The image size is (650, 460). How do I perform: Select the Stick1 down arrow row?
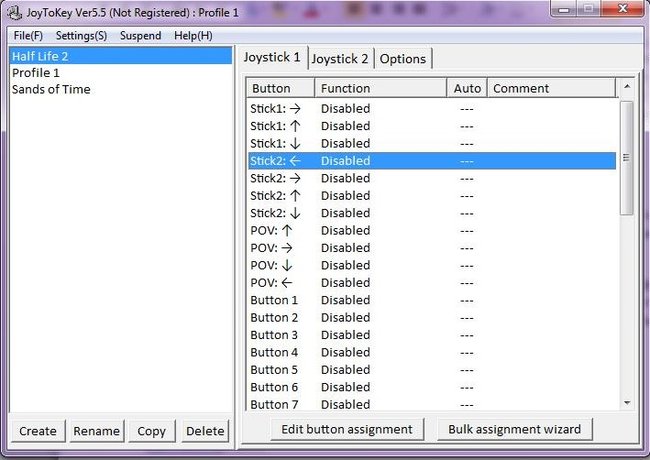tap(432, 143)
